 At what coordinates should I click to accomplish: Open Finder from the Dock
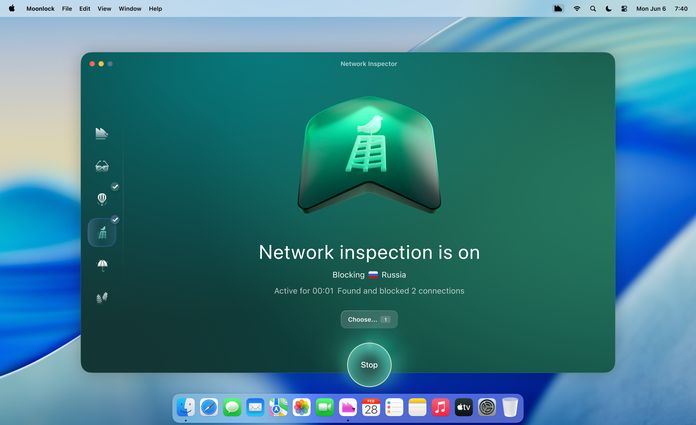tap(186, 407)
